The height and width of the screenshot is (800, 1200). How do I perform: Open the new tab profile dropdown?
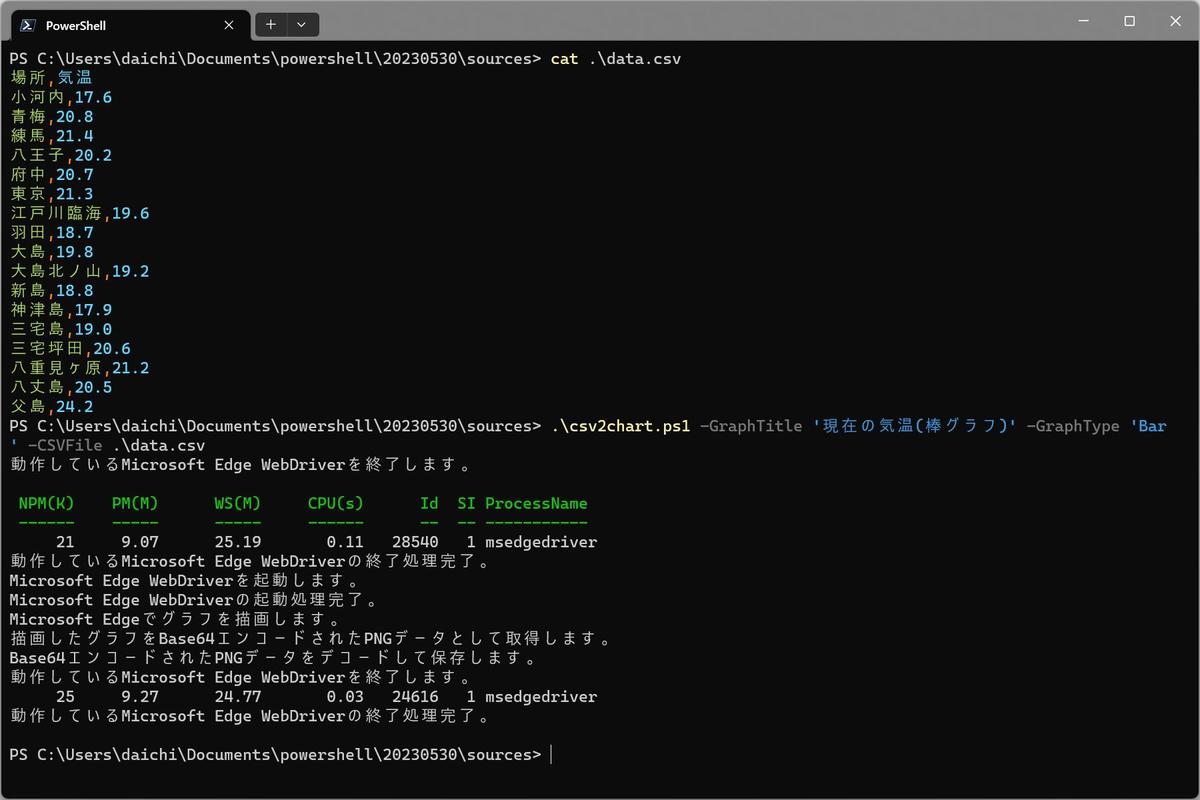[x=303, y=25]
